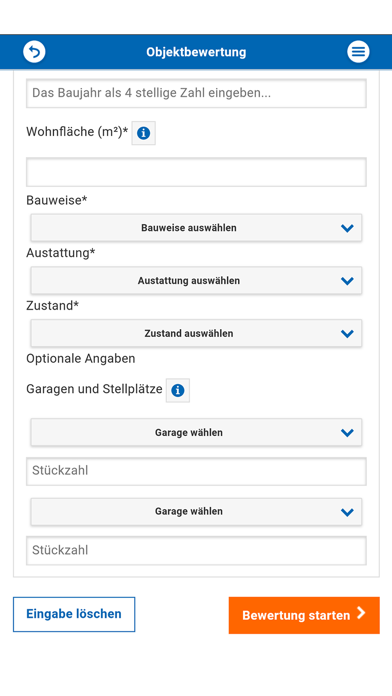
Task: Expand the second Garage wählen dropdown
Action: [196, 511]
